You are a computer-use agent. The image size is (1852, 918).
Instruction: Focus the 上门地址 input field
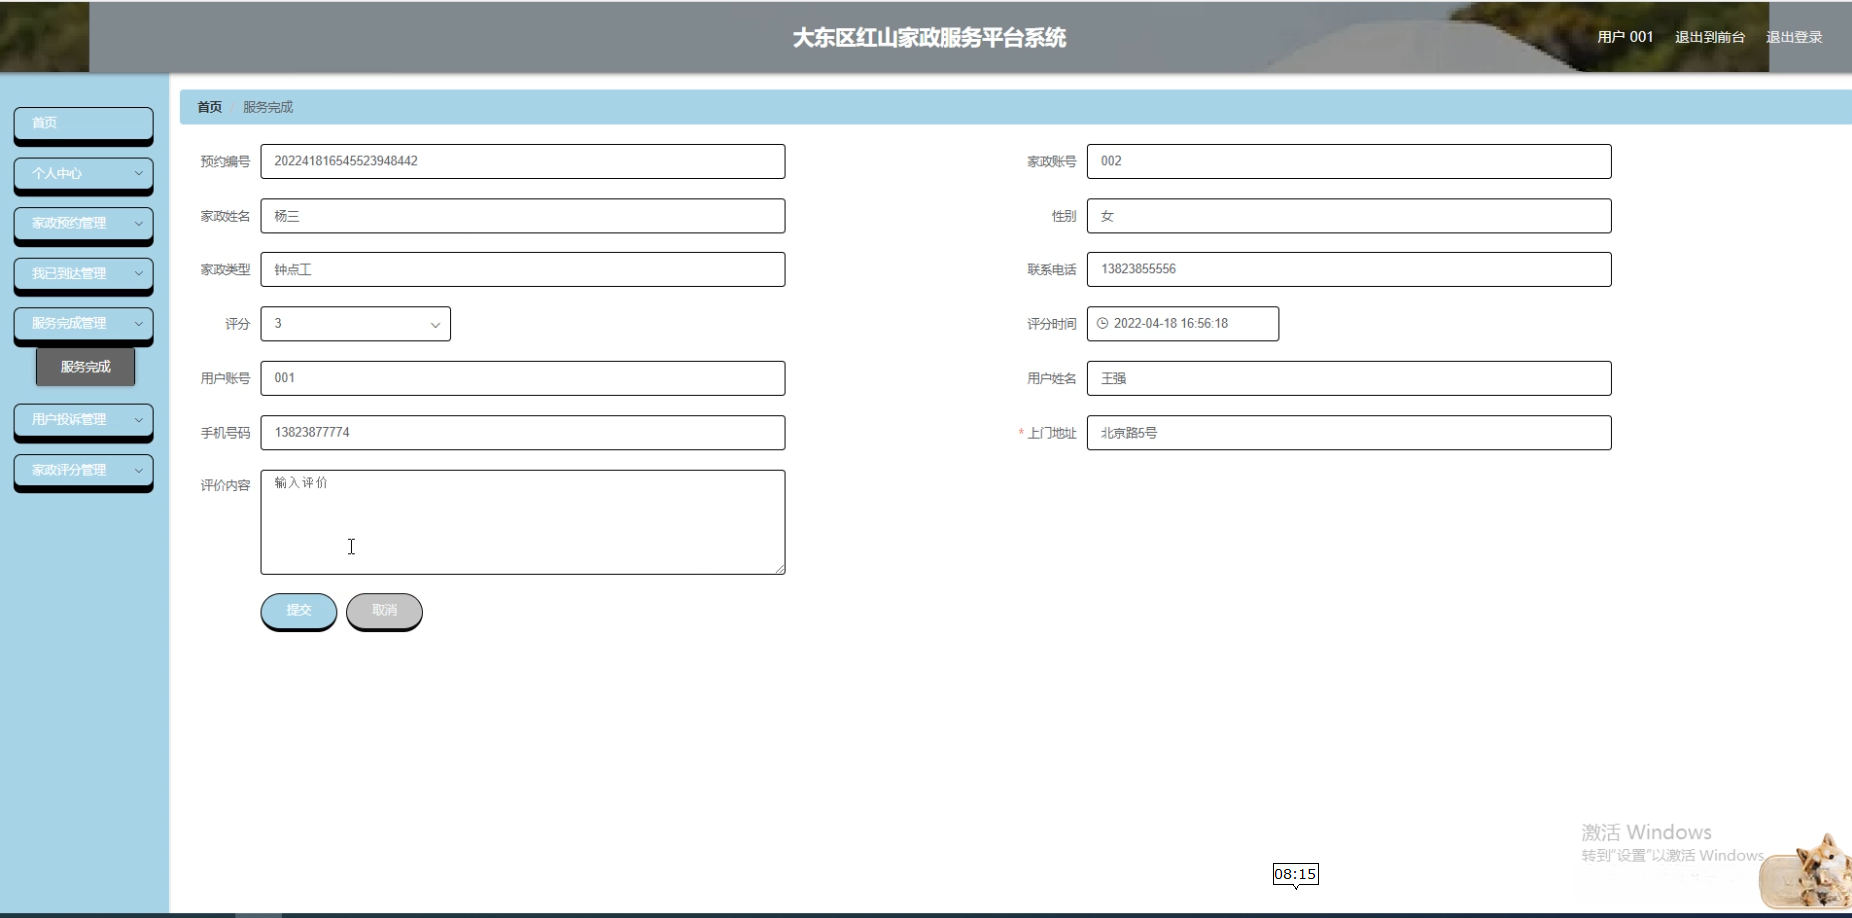(1349, 433)
